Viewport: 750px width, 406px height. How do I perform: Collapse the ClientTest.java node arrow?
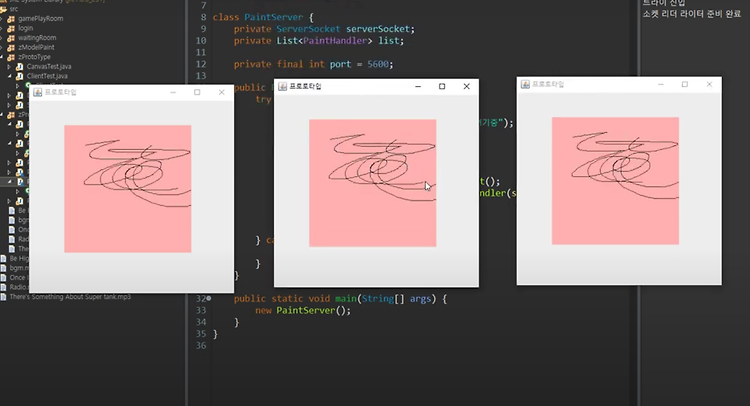(9, 76)
